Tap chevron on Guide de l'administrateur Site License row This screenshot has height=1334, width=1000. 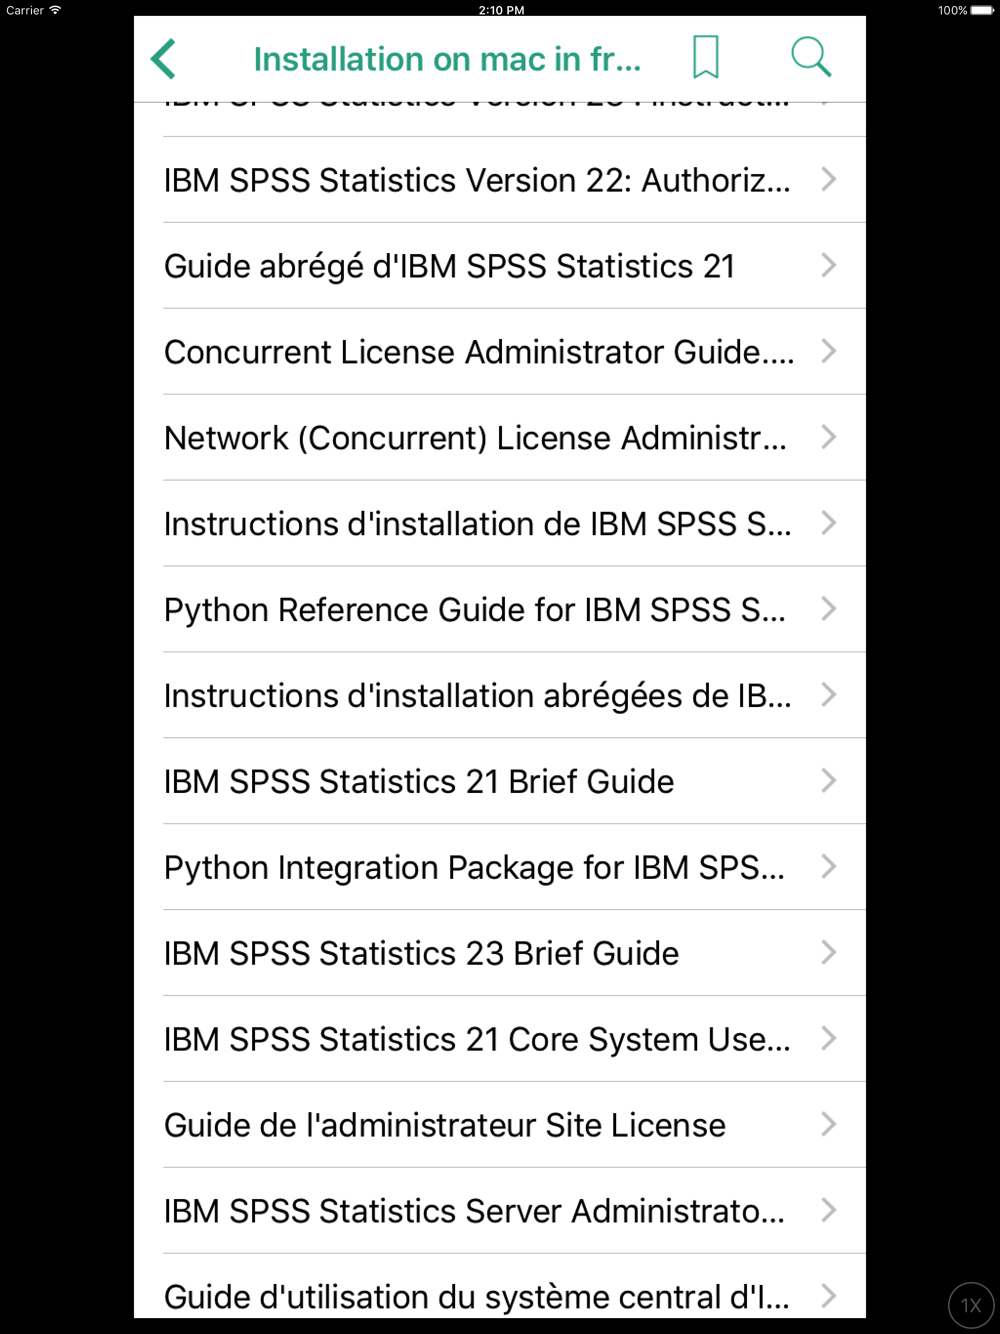[x=829, y=1125]
